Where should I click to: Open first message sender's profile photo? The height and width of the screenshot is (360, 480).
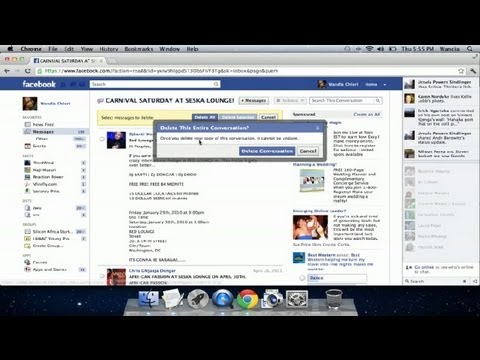point(116,140)
